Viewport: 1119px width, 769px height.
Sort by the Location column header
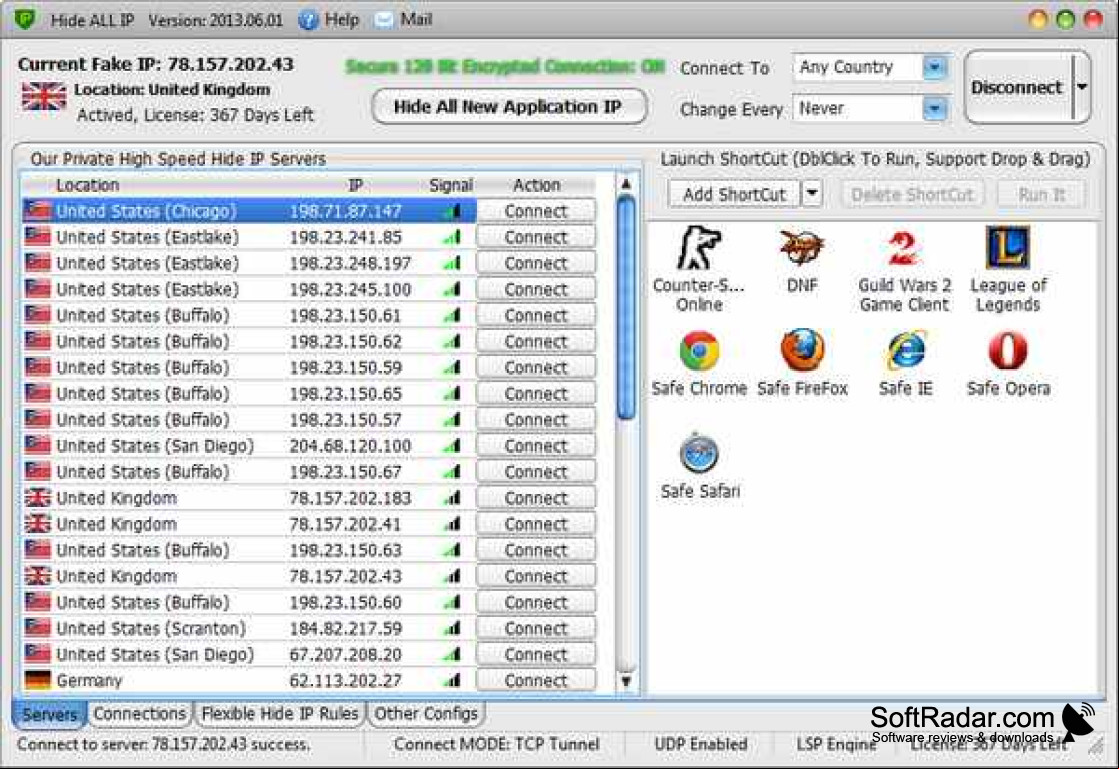[87, 185]
